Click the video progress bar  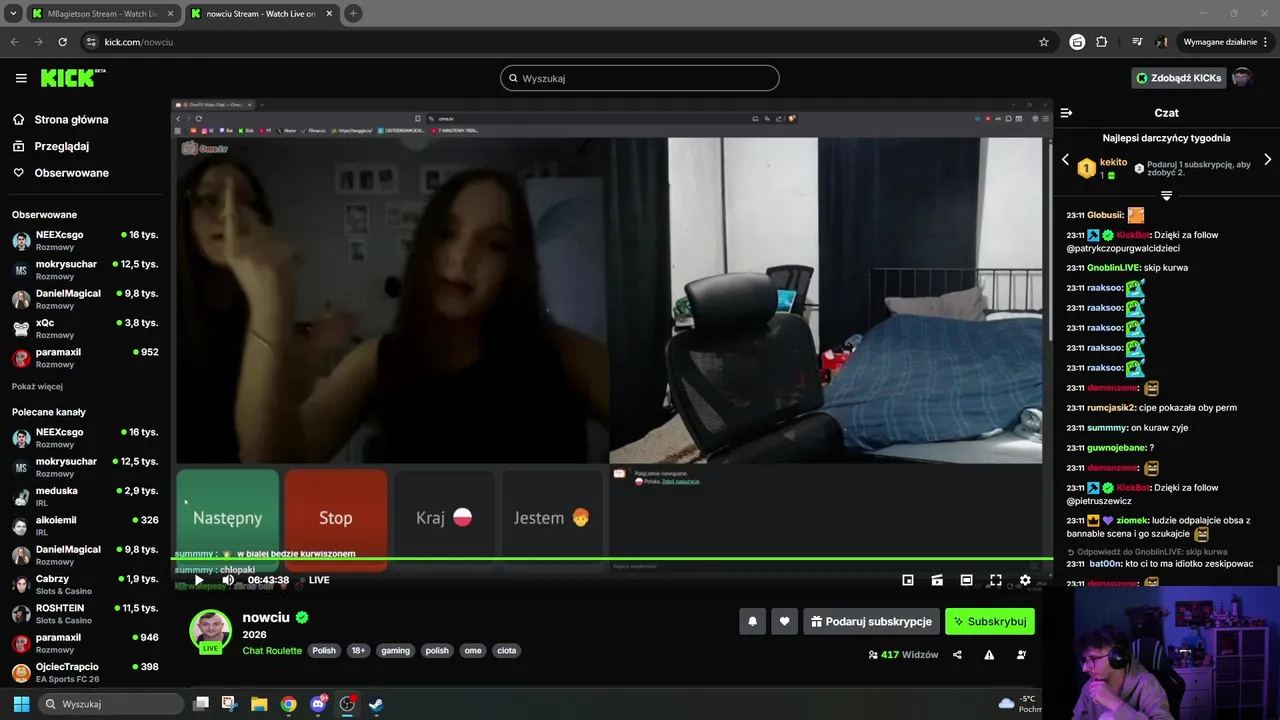tap(612, 559)
